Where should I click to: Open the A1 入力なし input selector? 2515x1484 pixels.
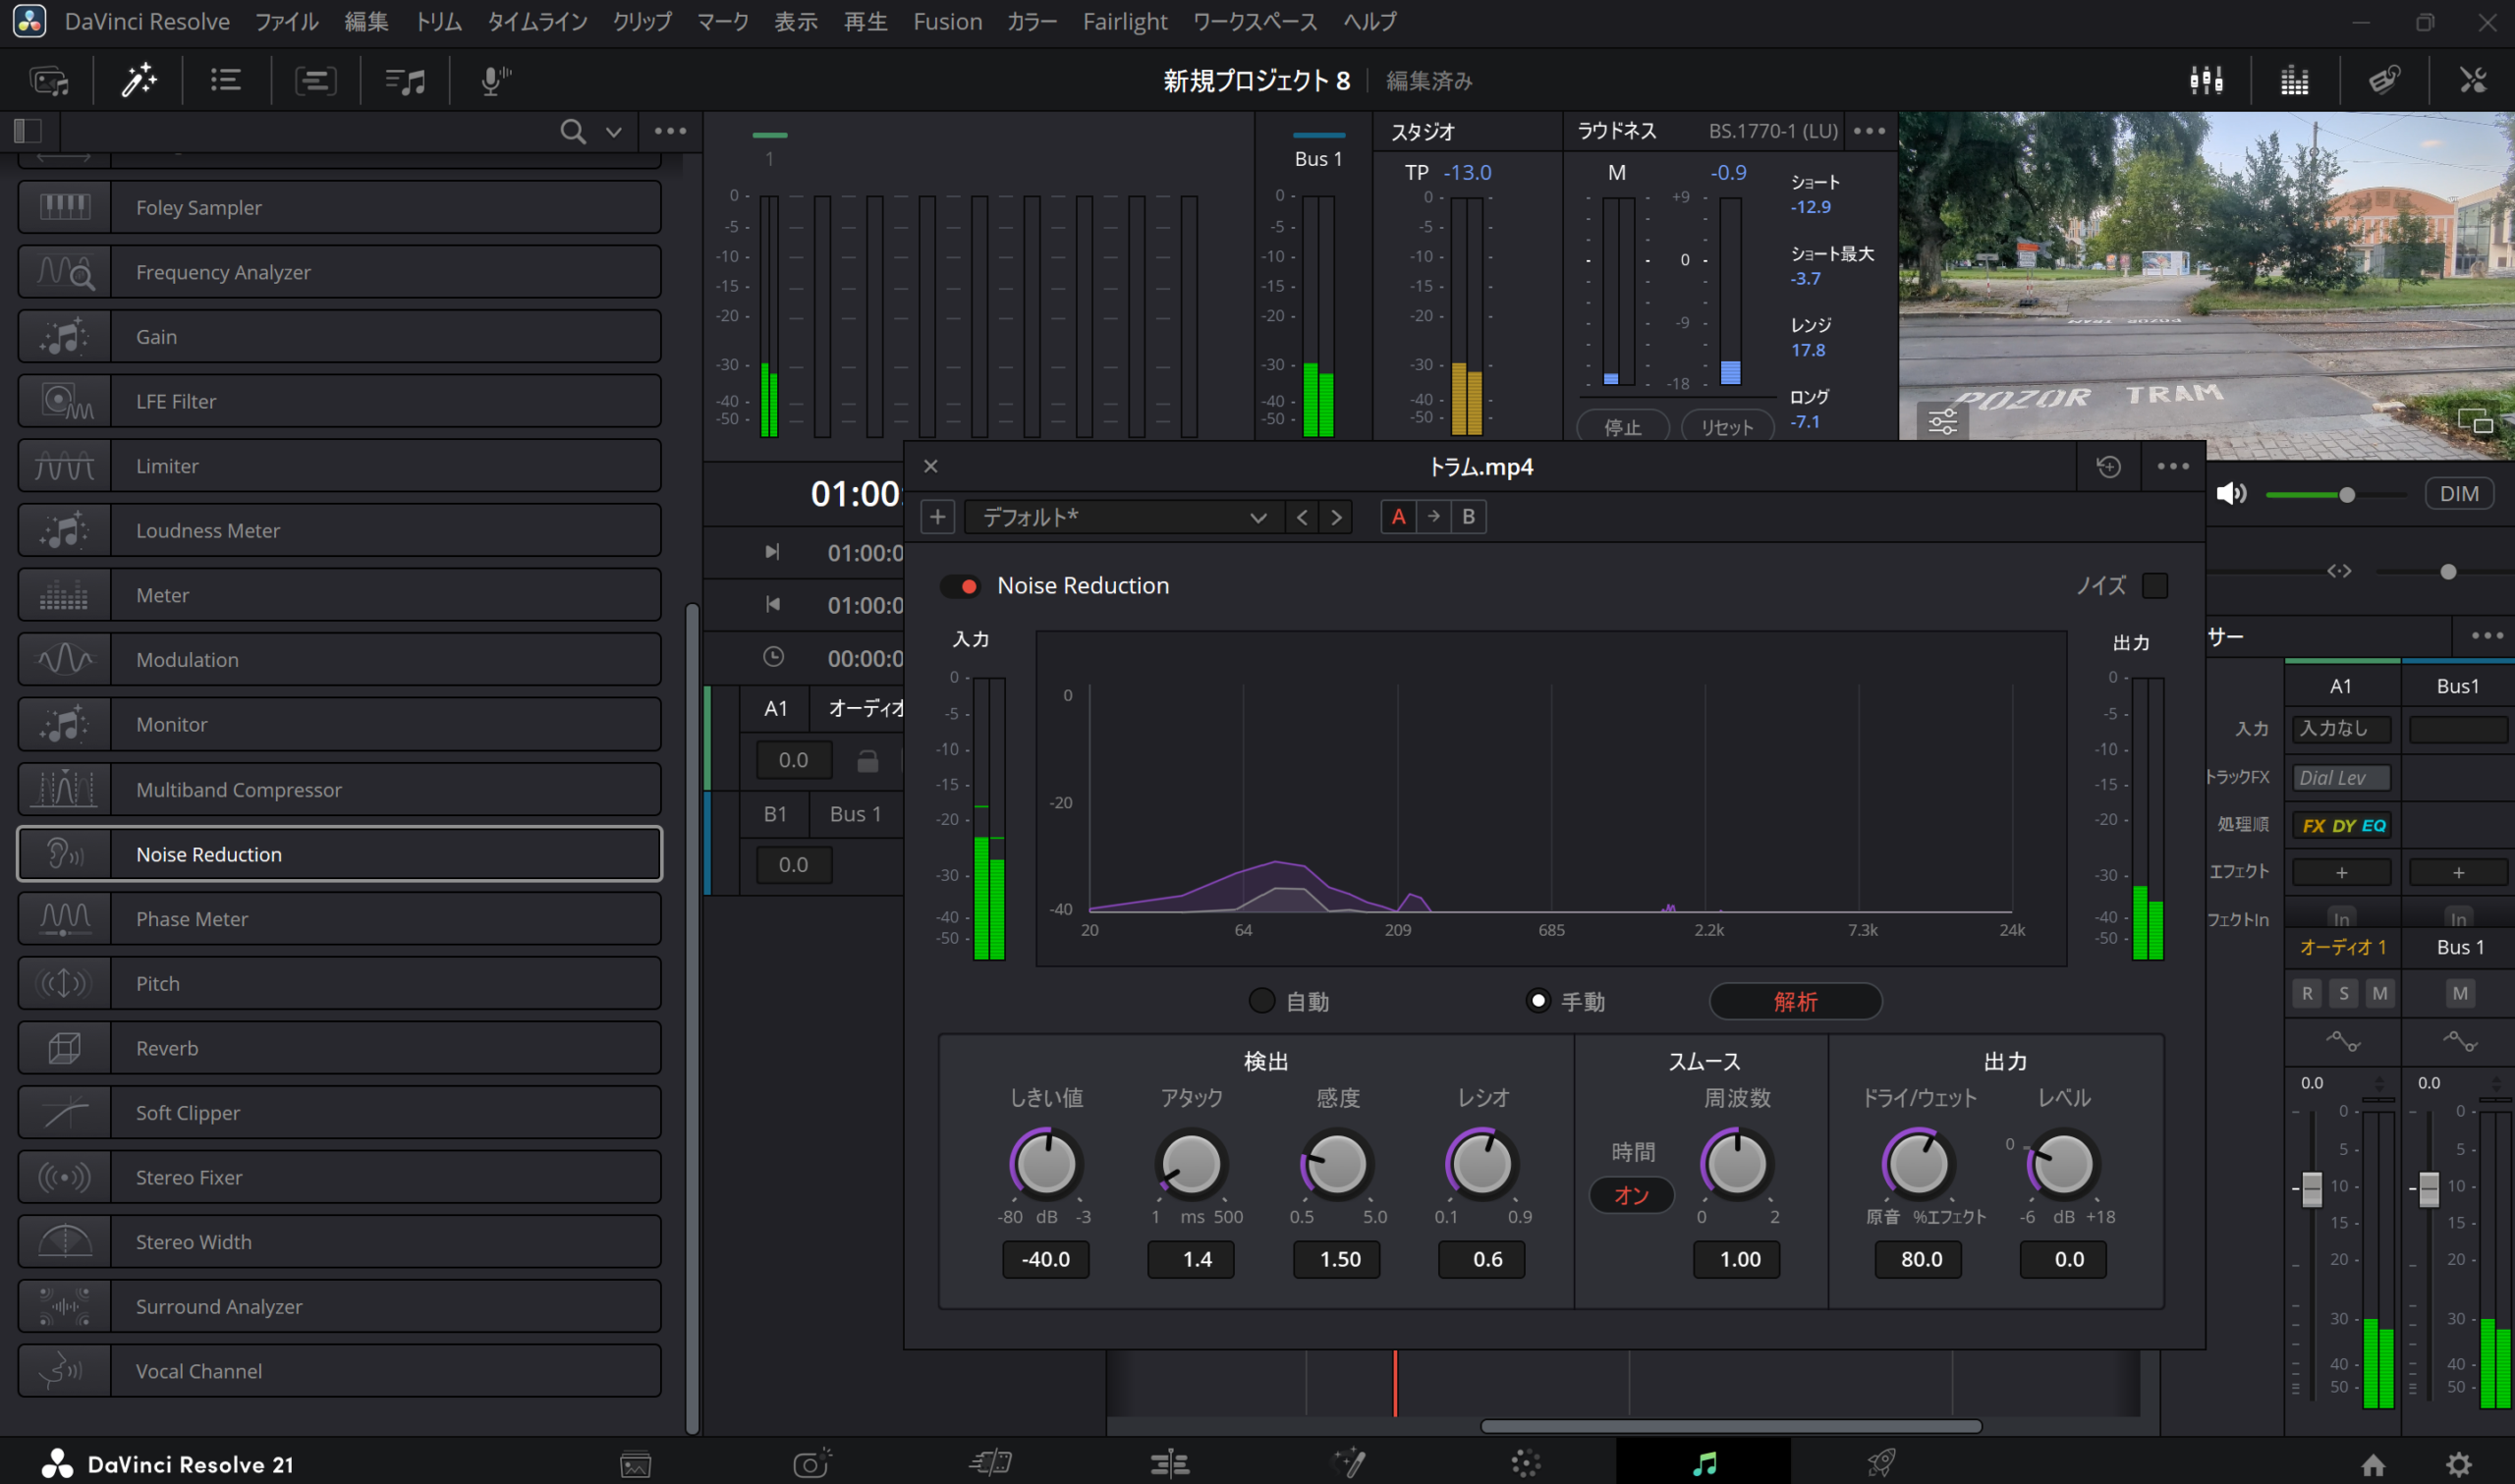tap(2341, 729)
